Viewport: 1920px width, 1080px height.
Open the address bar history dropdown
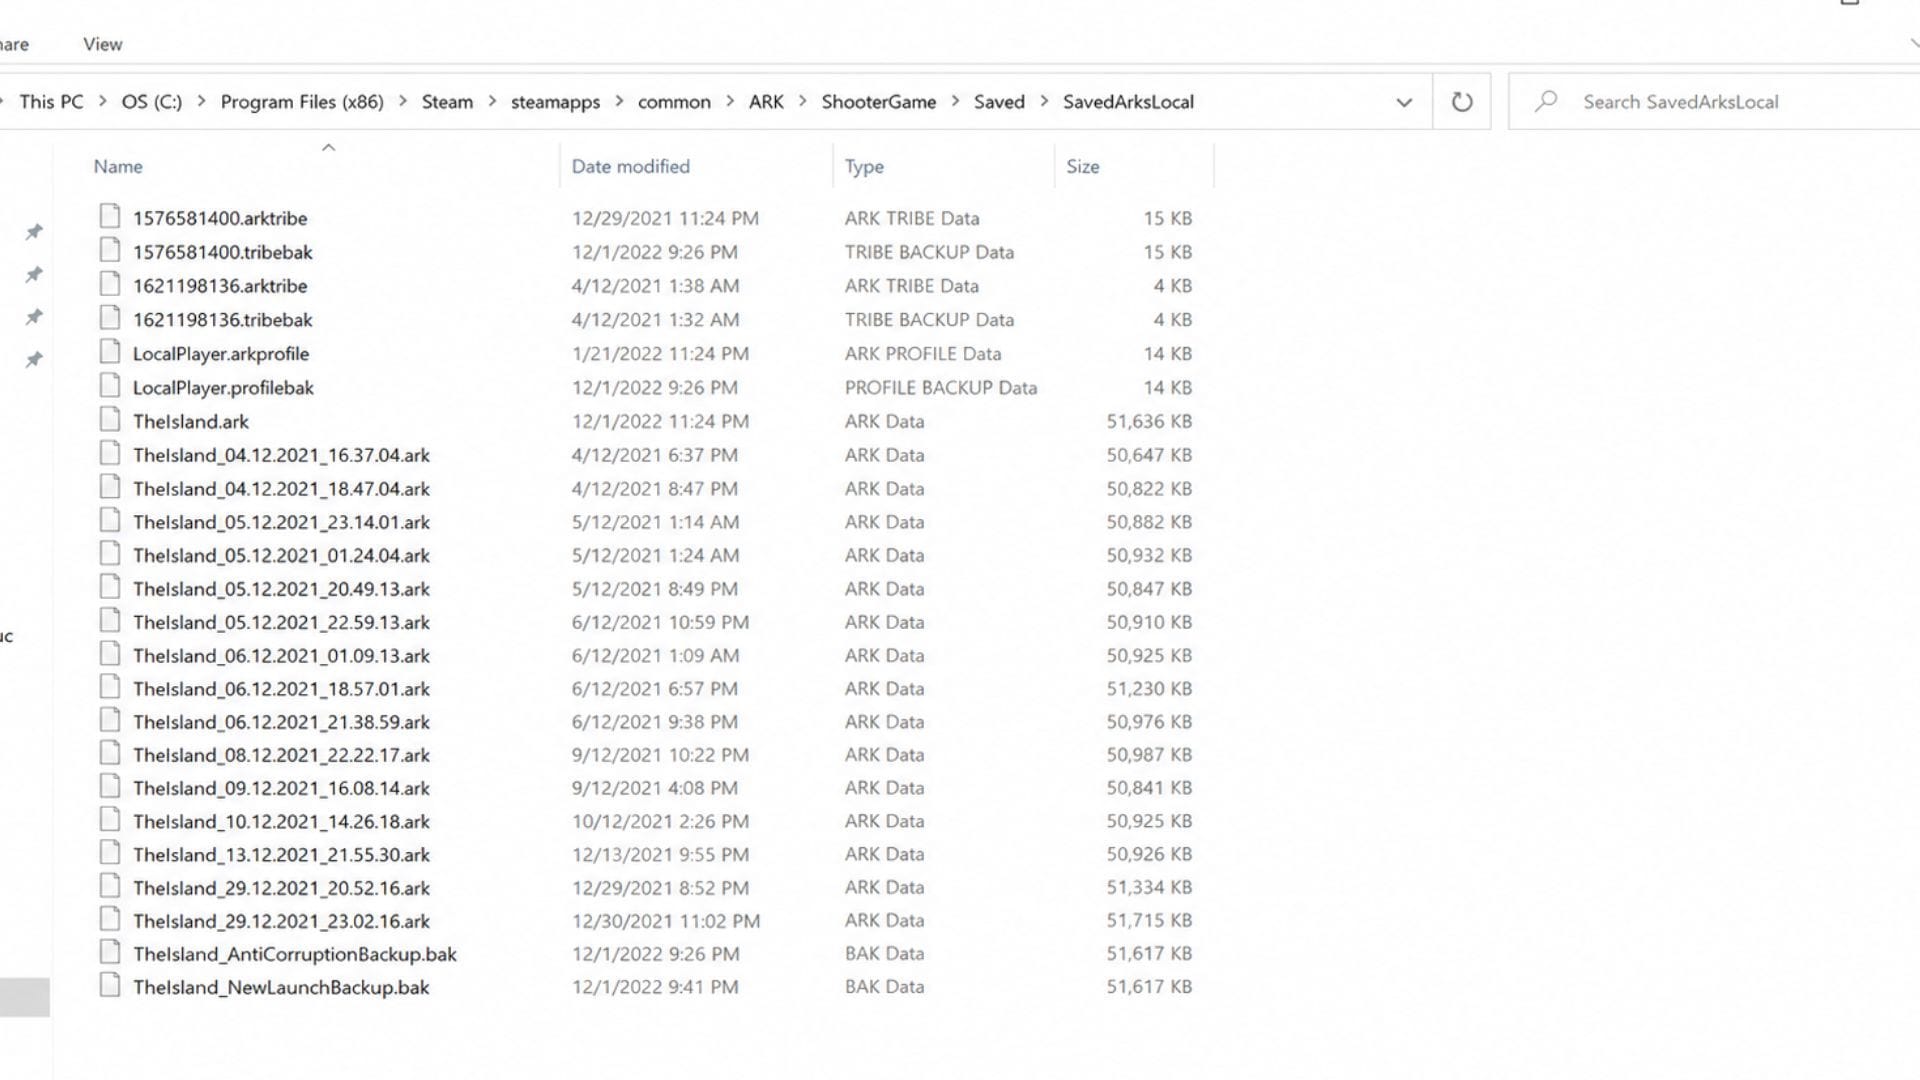(x=1404, y=102)
